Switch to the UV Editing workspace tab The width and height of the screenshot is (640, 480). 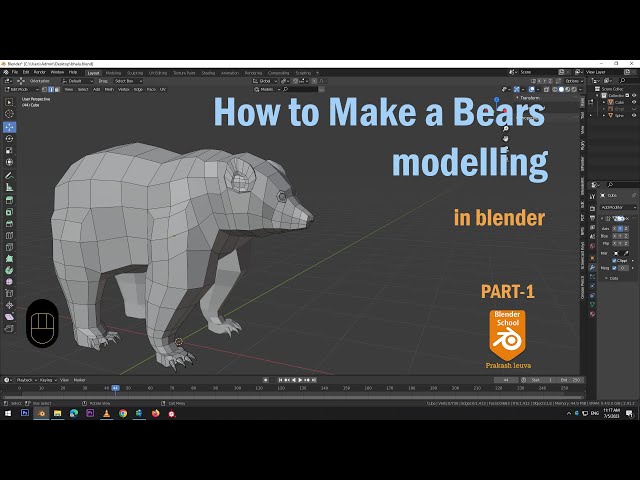pyautogui.click(x=158, y=73)
